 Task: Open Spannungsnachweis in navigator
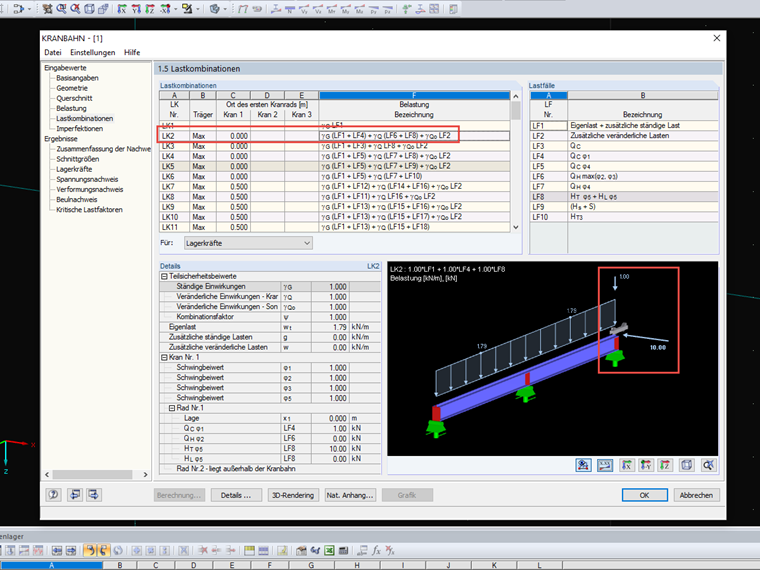tap(87, 179)
